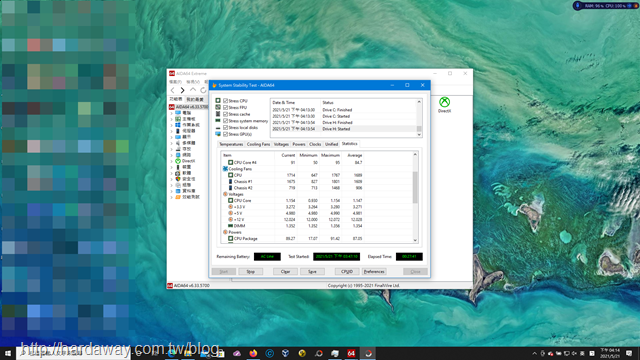Switch to the Clocks tab
640x360 pixels.
315,144
